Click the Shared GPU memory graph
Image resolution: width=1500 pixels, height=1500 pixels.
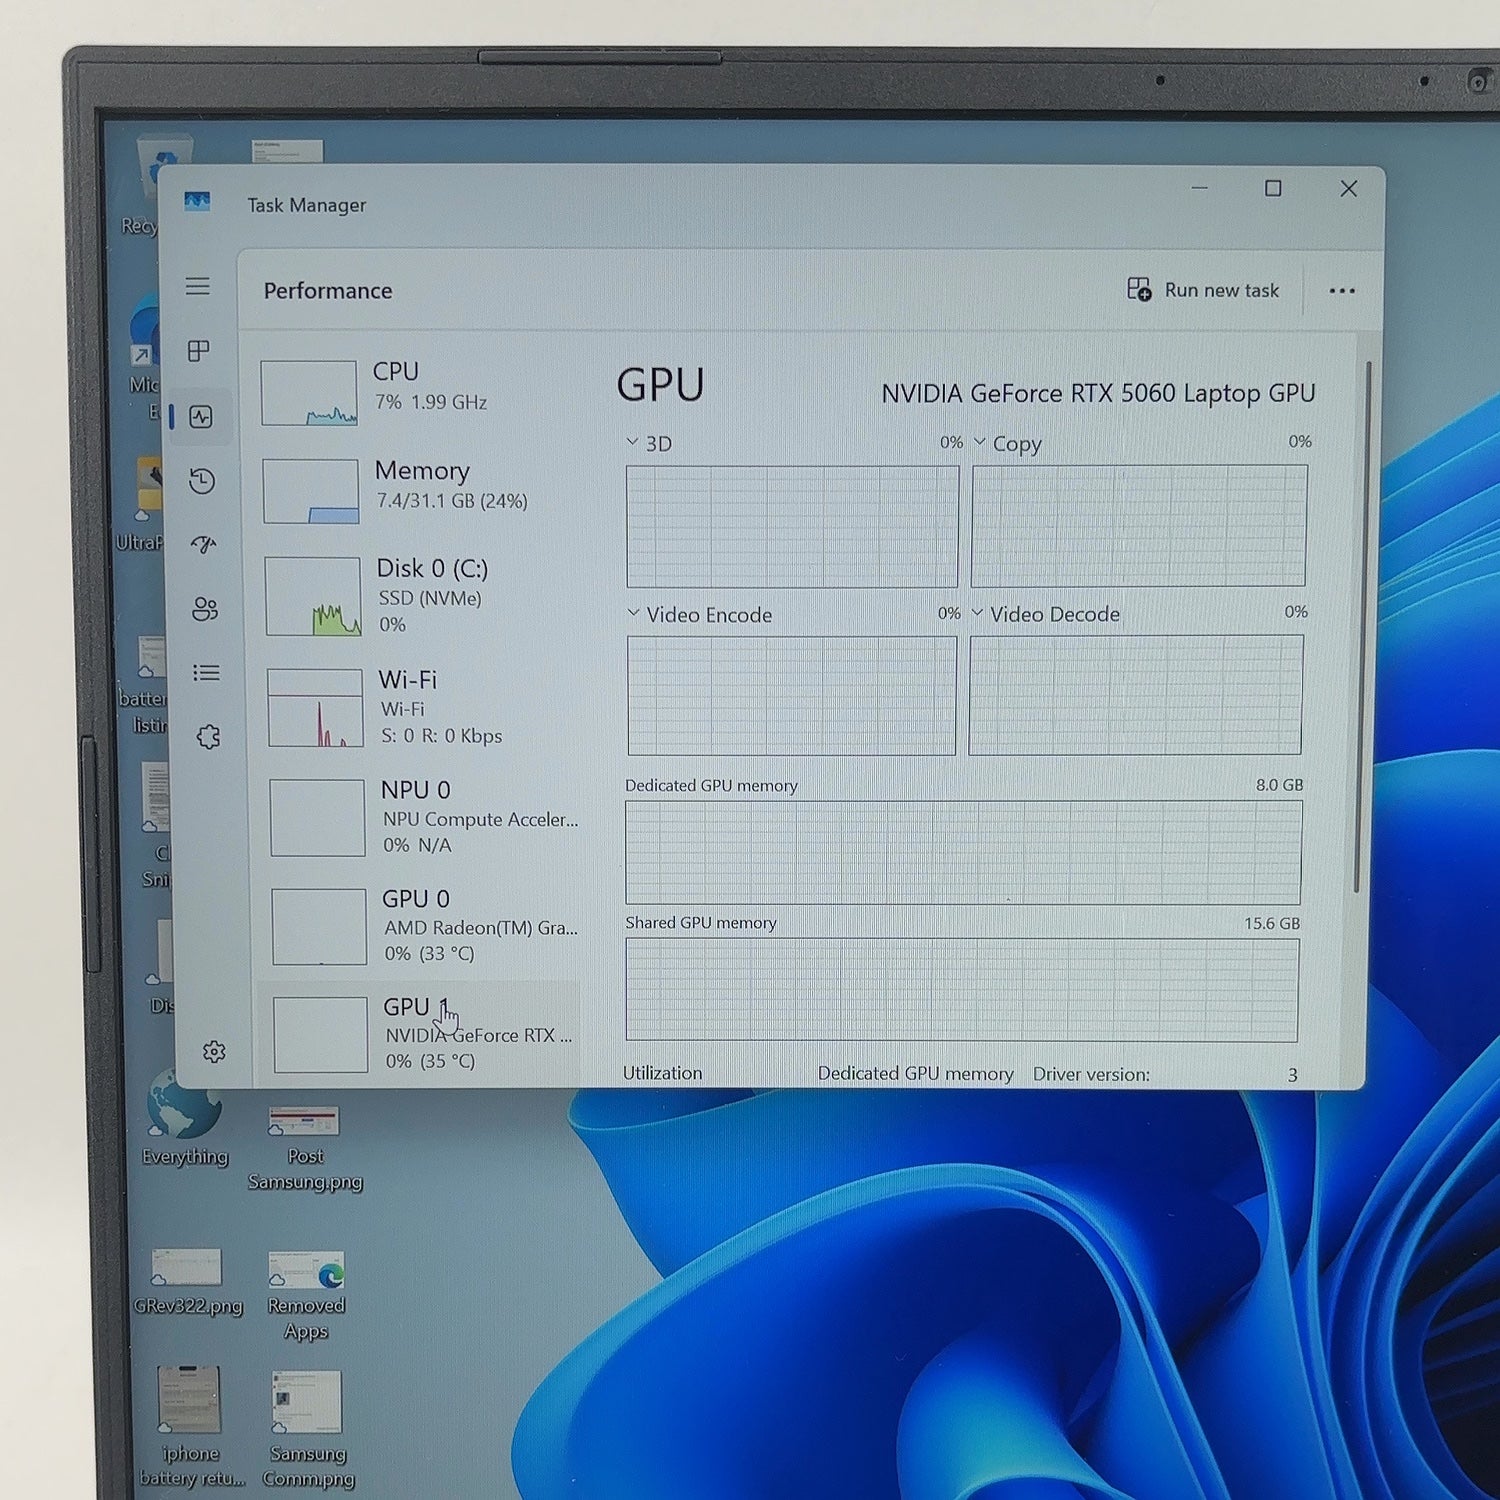click(x=962, y=989)
